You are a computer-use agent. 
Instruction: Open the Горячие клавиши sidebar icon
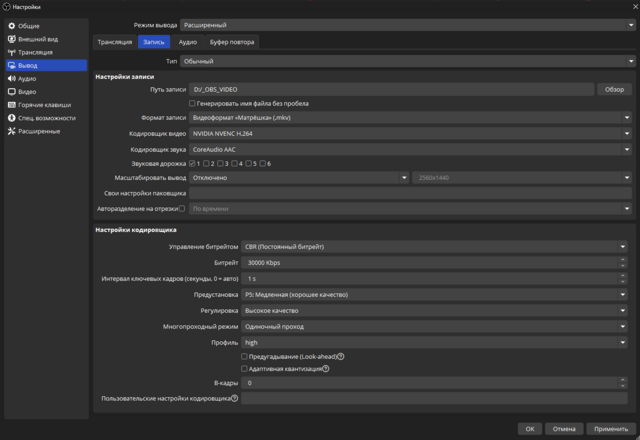11,104
